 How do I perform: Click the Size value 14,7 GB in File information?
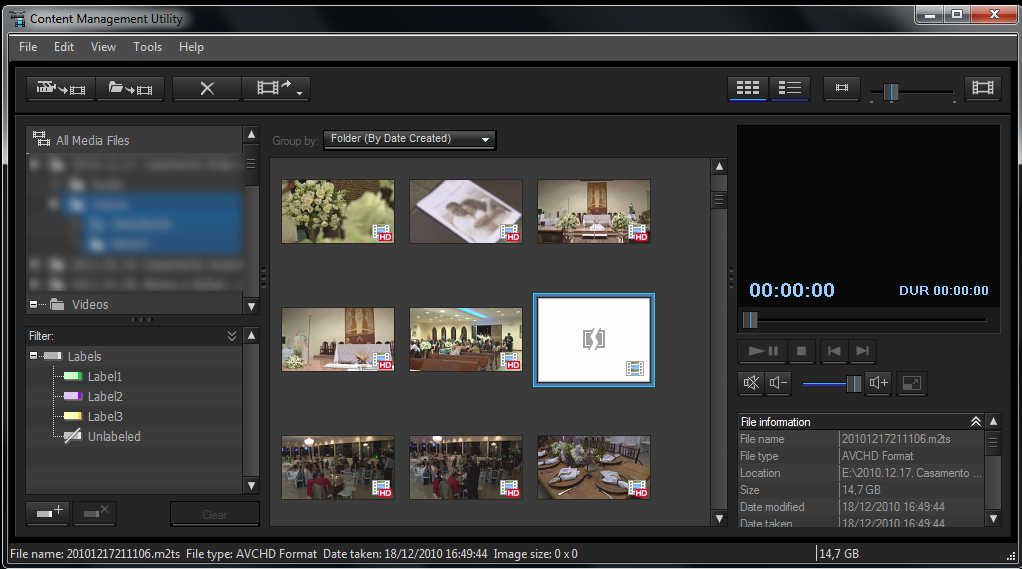click(861, 489)
